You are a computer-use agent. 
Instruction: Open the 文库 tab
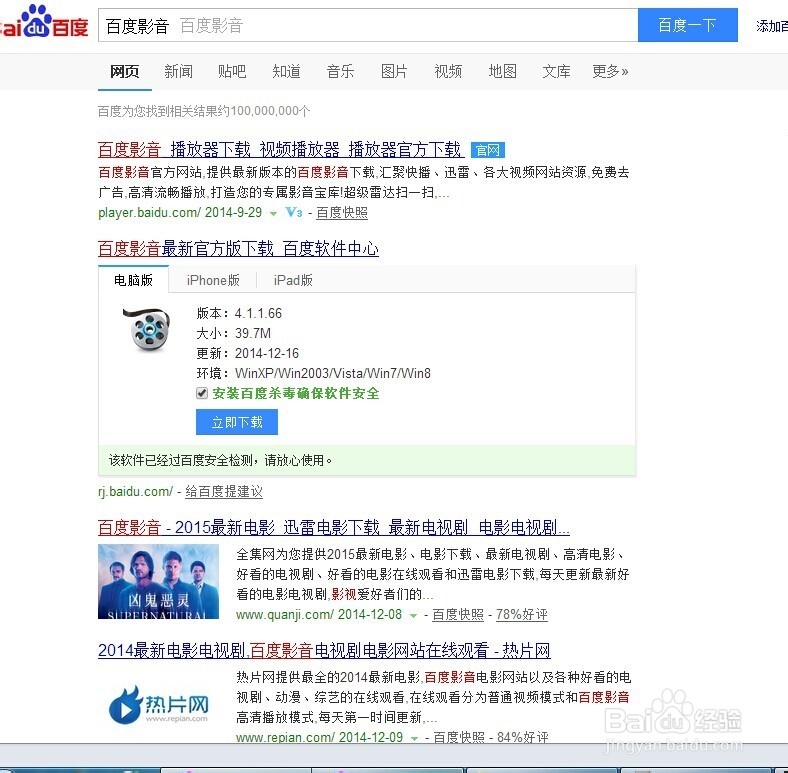556,71
